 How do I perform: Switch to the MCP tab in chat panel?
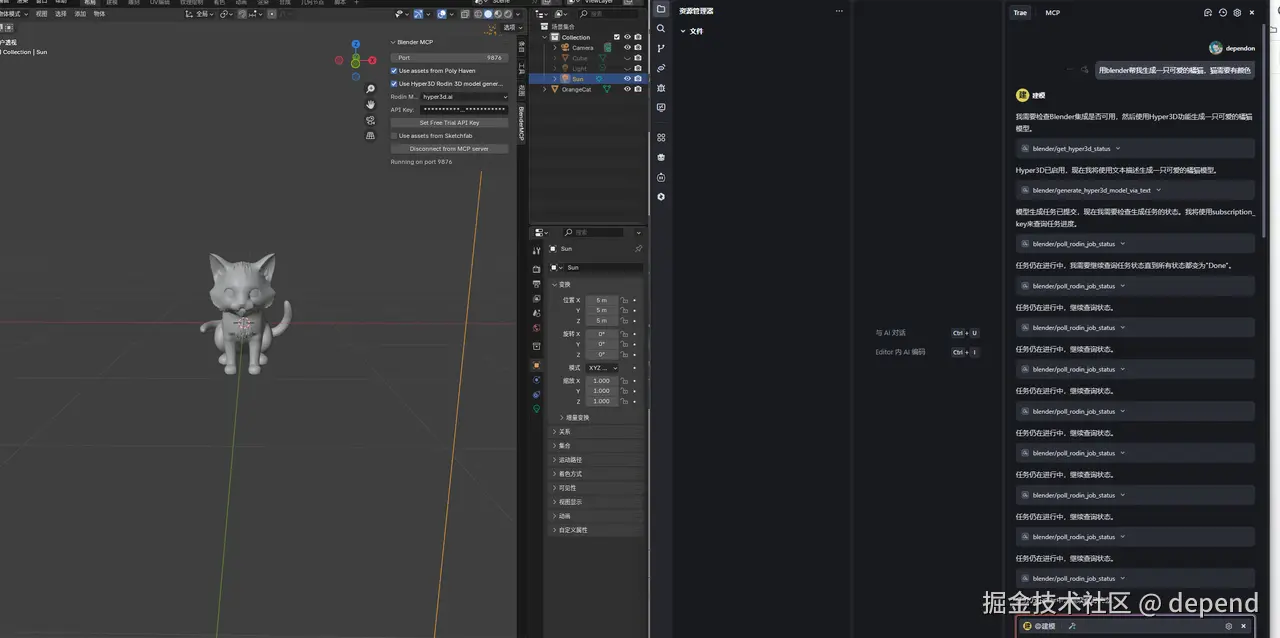1052,13
